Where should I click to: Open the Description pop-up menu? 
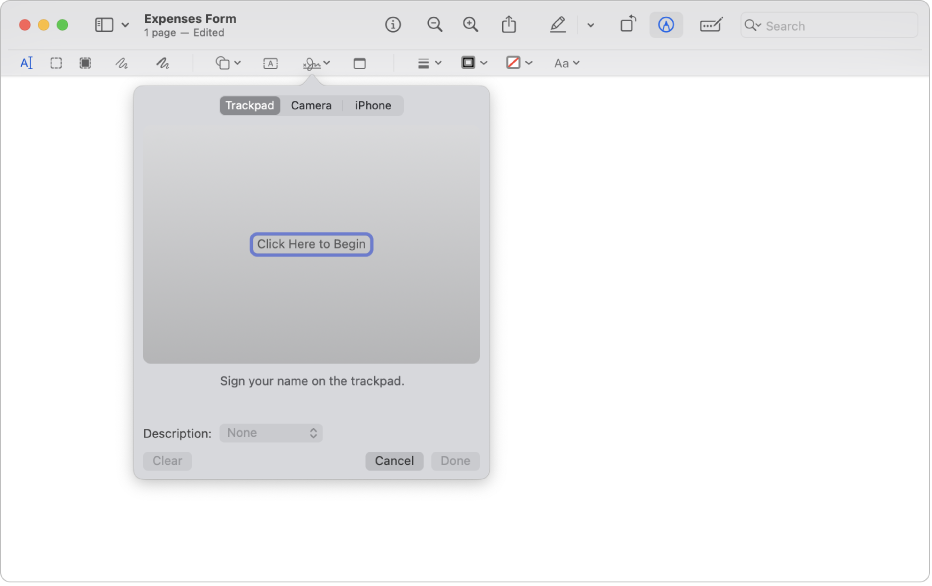271,433
